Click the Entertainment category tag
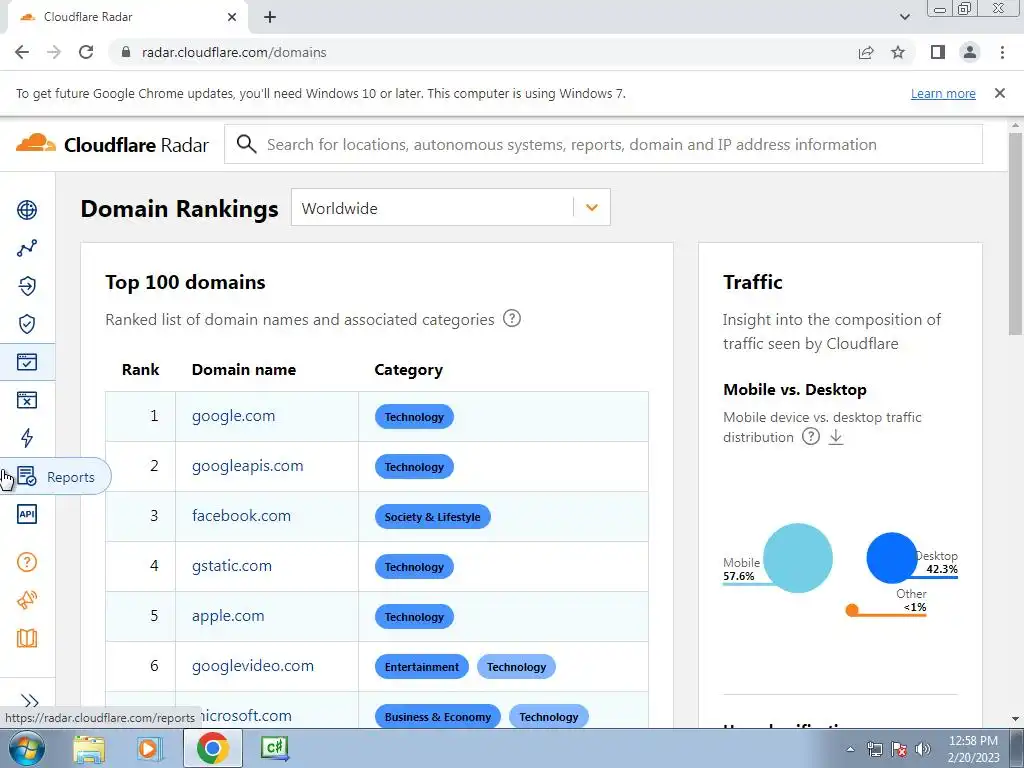Image resolution: width=1024 pixels, height=768 pixels. pyautogui.click(x=422, y=667)
